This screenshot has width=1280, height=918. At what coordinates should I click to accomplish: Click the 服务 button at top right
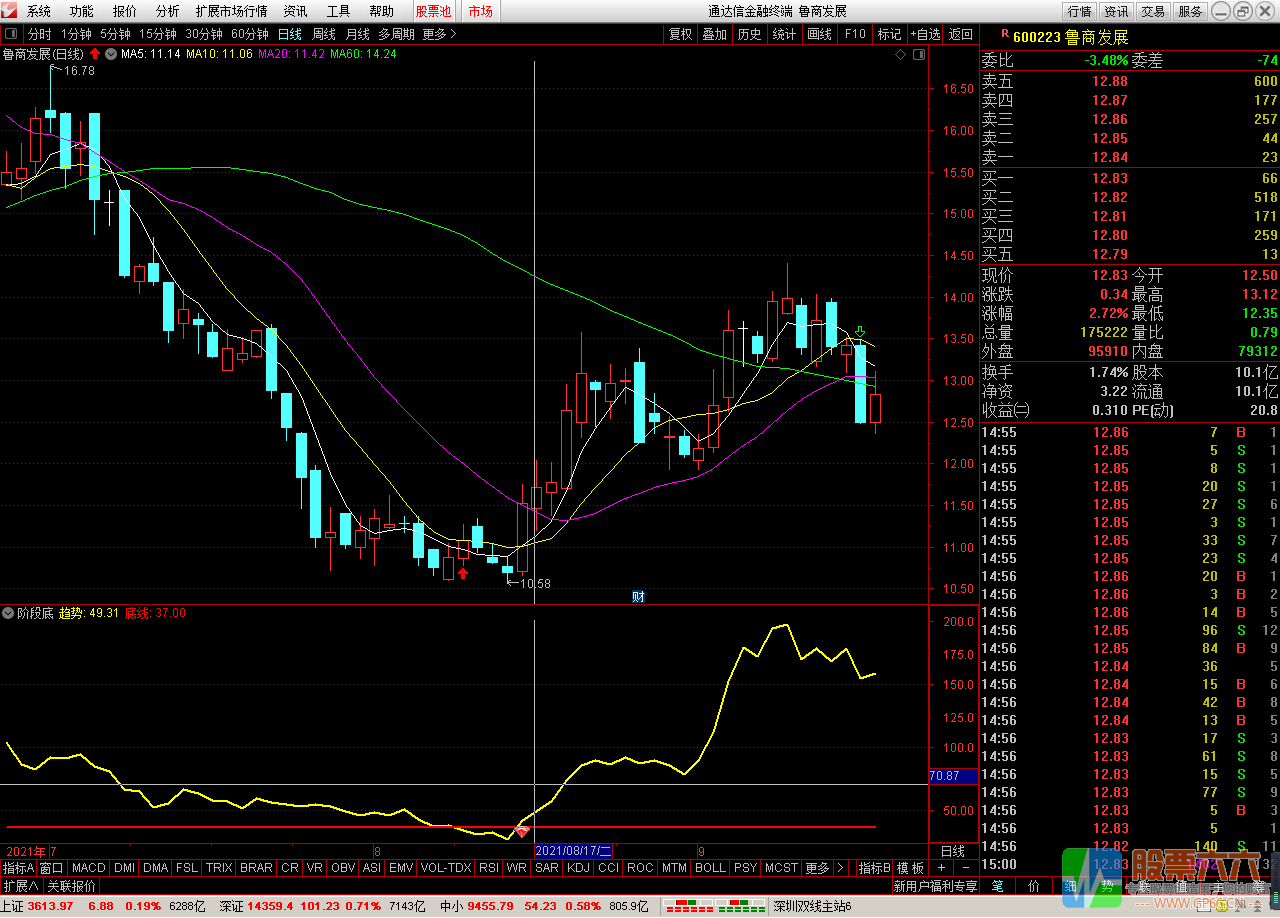(x=1190, y=11)
